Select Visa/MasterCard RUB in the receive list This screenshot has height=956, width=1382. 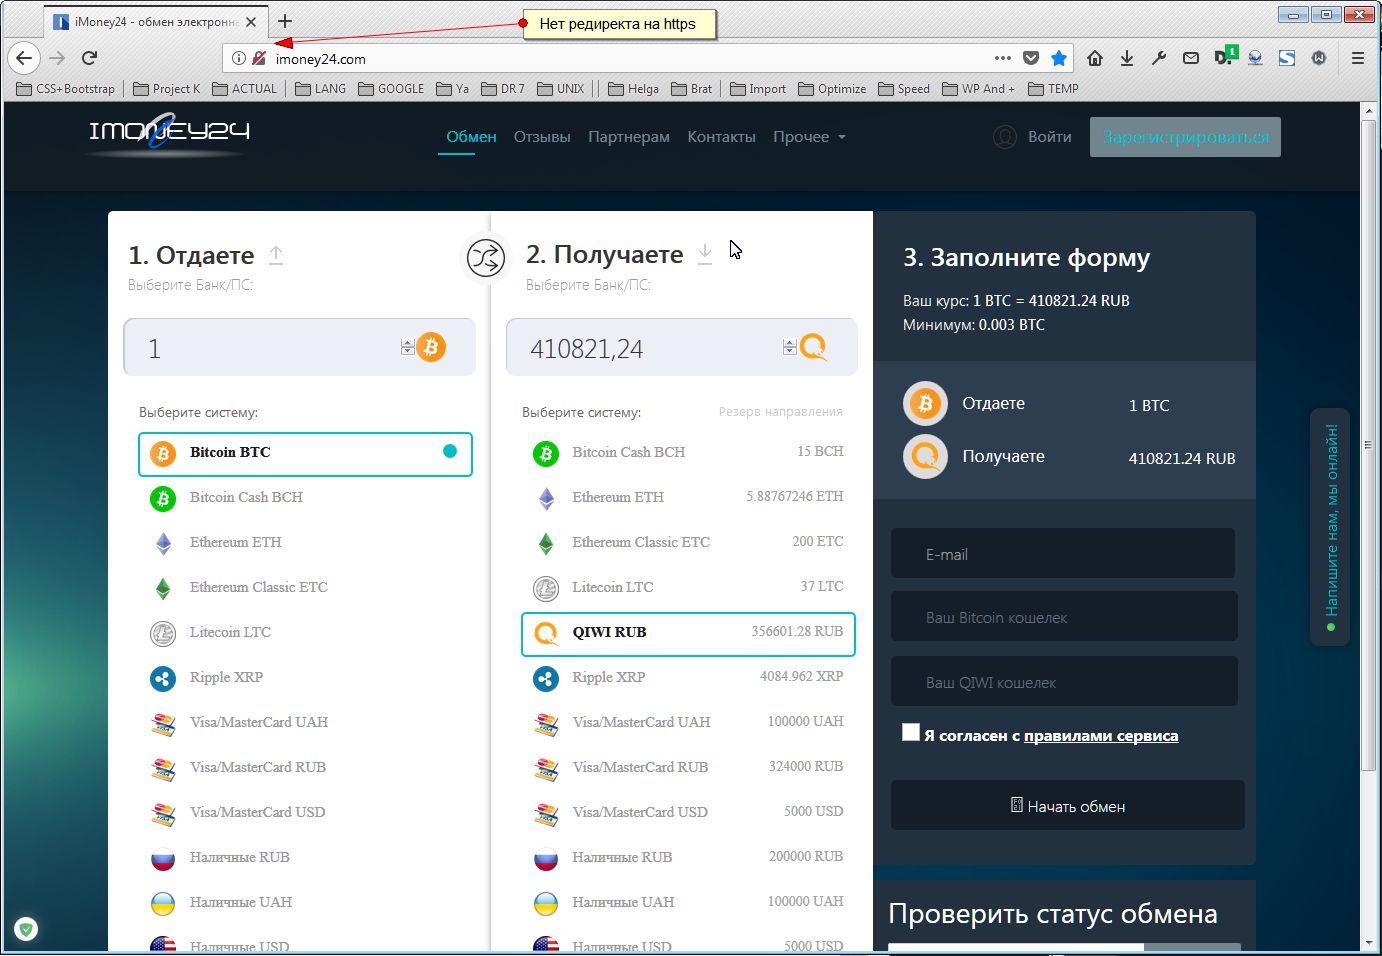tap(688, 768)
